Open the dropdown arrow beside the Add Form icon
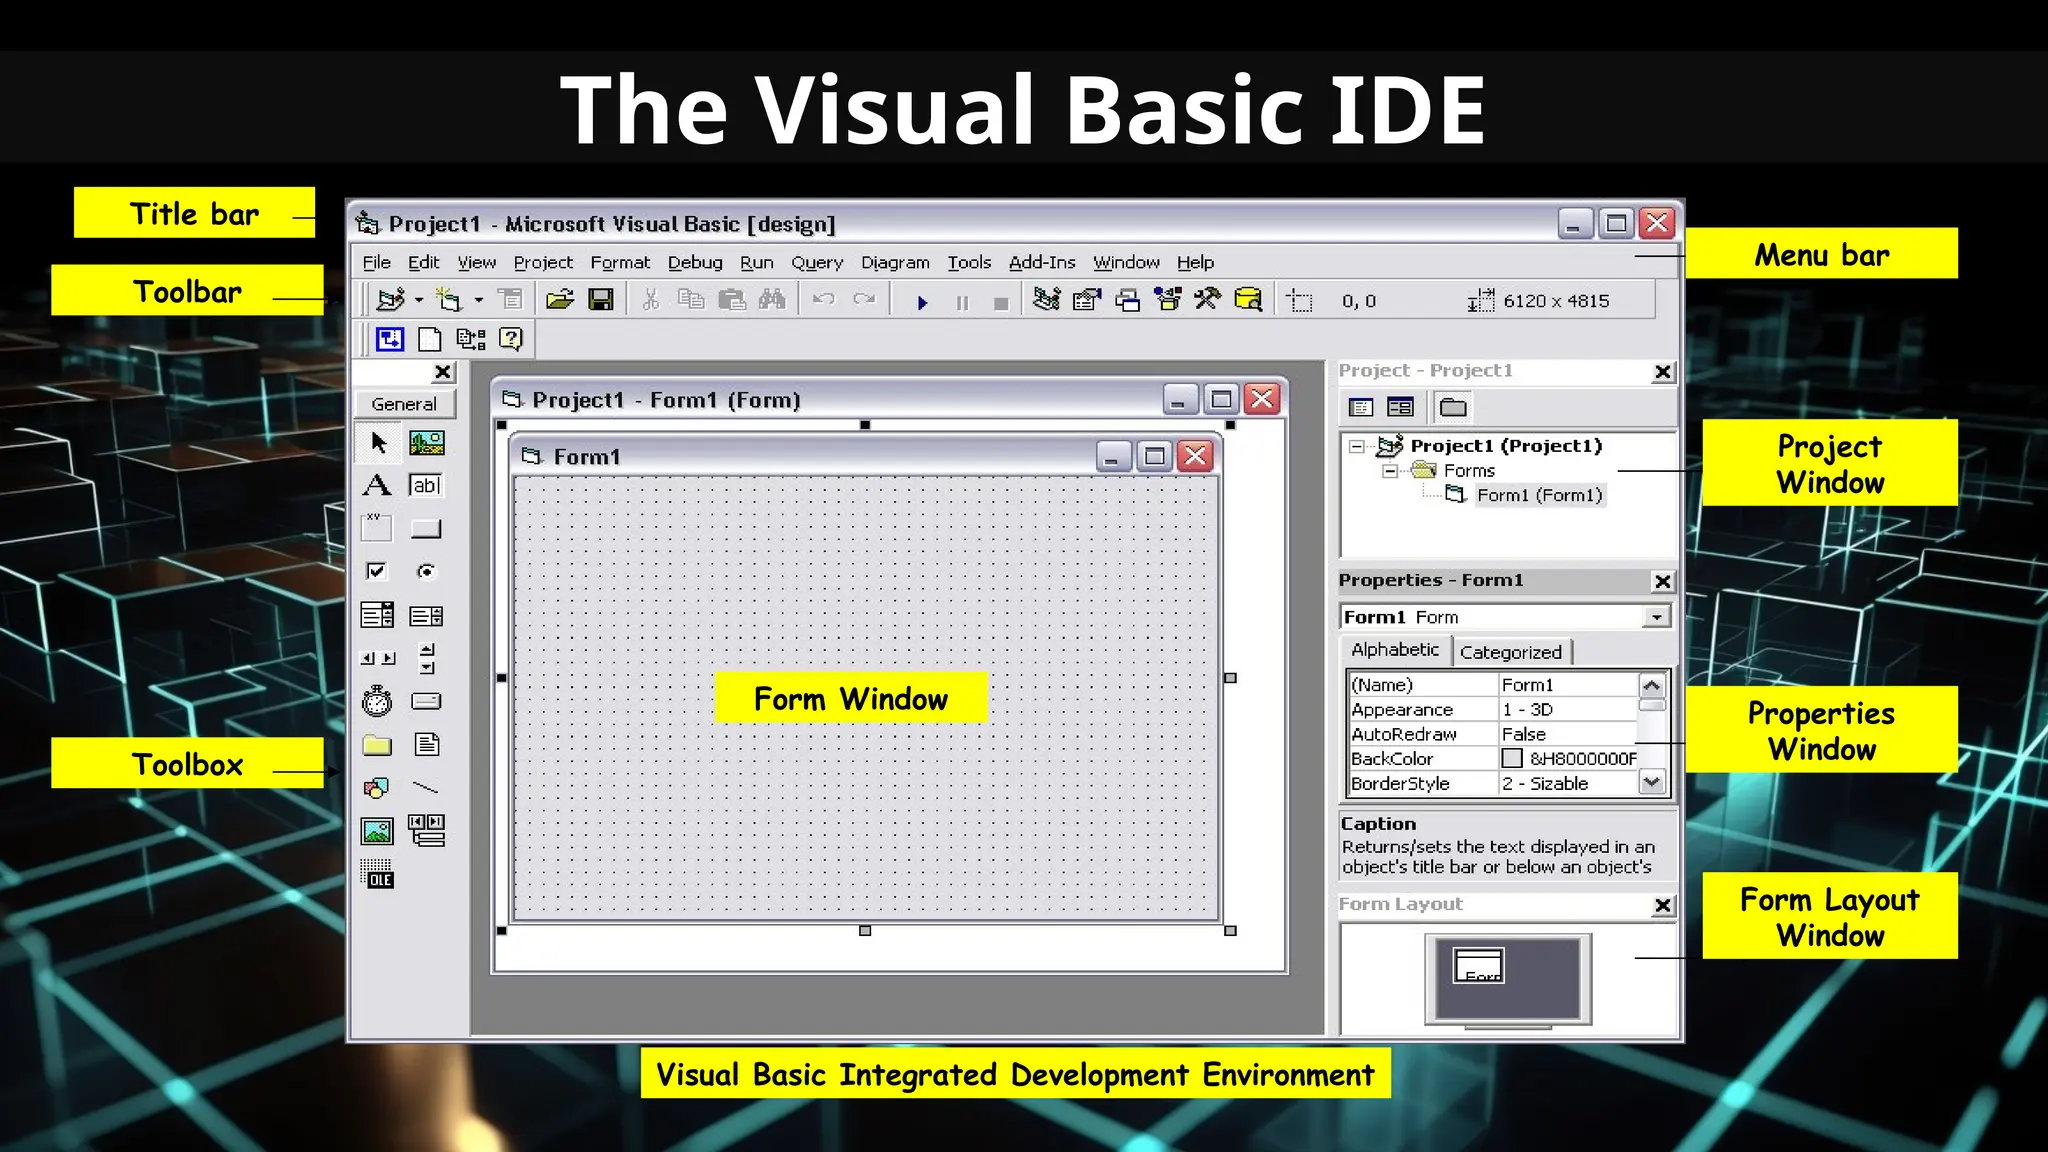2048x1152 pixels. pyautogui.click(x=478, y=300)
